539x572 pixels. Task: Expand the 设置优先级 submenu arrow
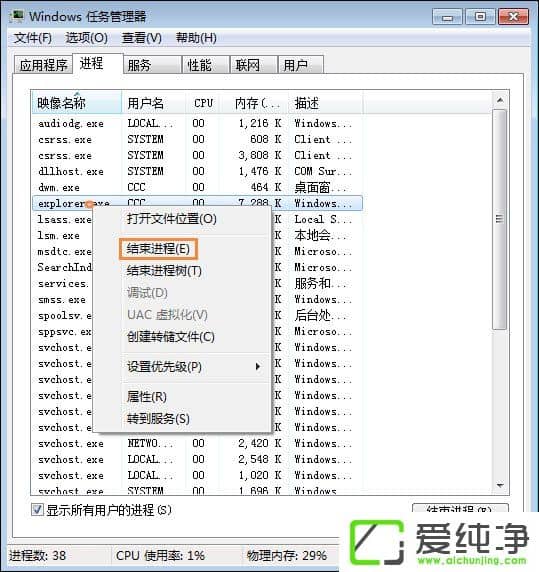258,367
